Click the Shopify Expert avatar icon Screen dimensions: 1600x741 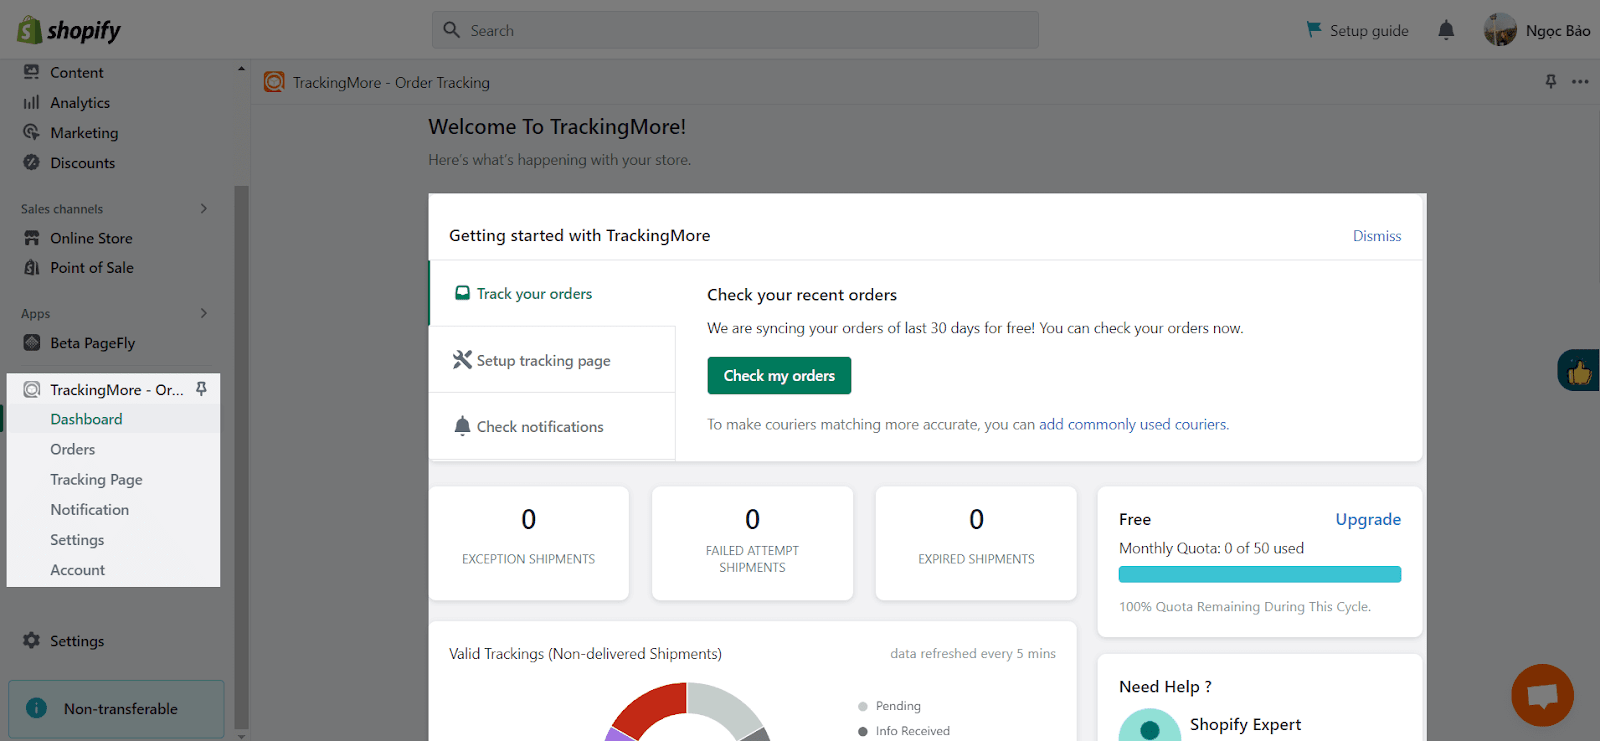(x=1149, y=726)
